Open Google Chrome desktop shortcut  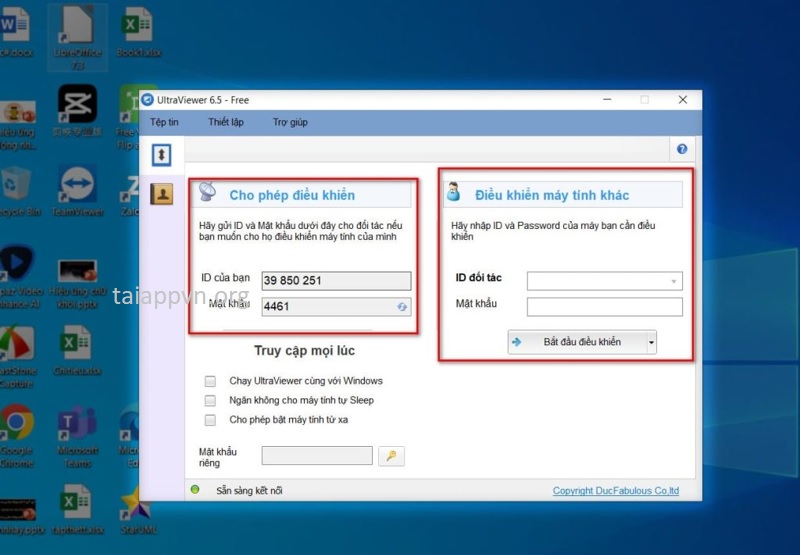(x=17, y=424)
